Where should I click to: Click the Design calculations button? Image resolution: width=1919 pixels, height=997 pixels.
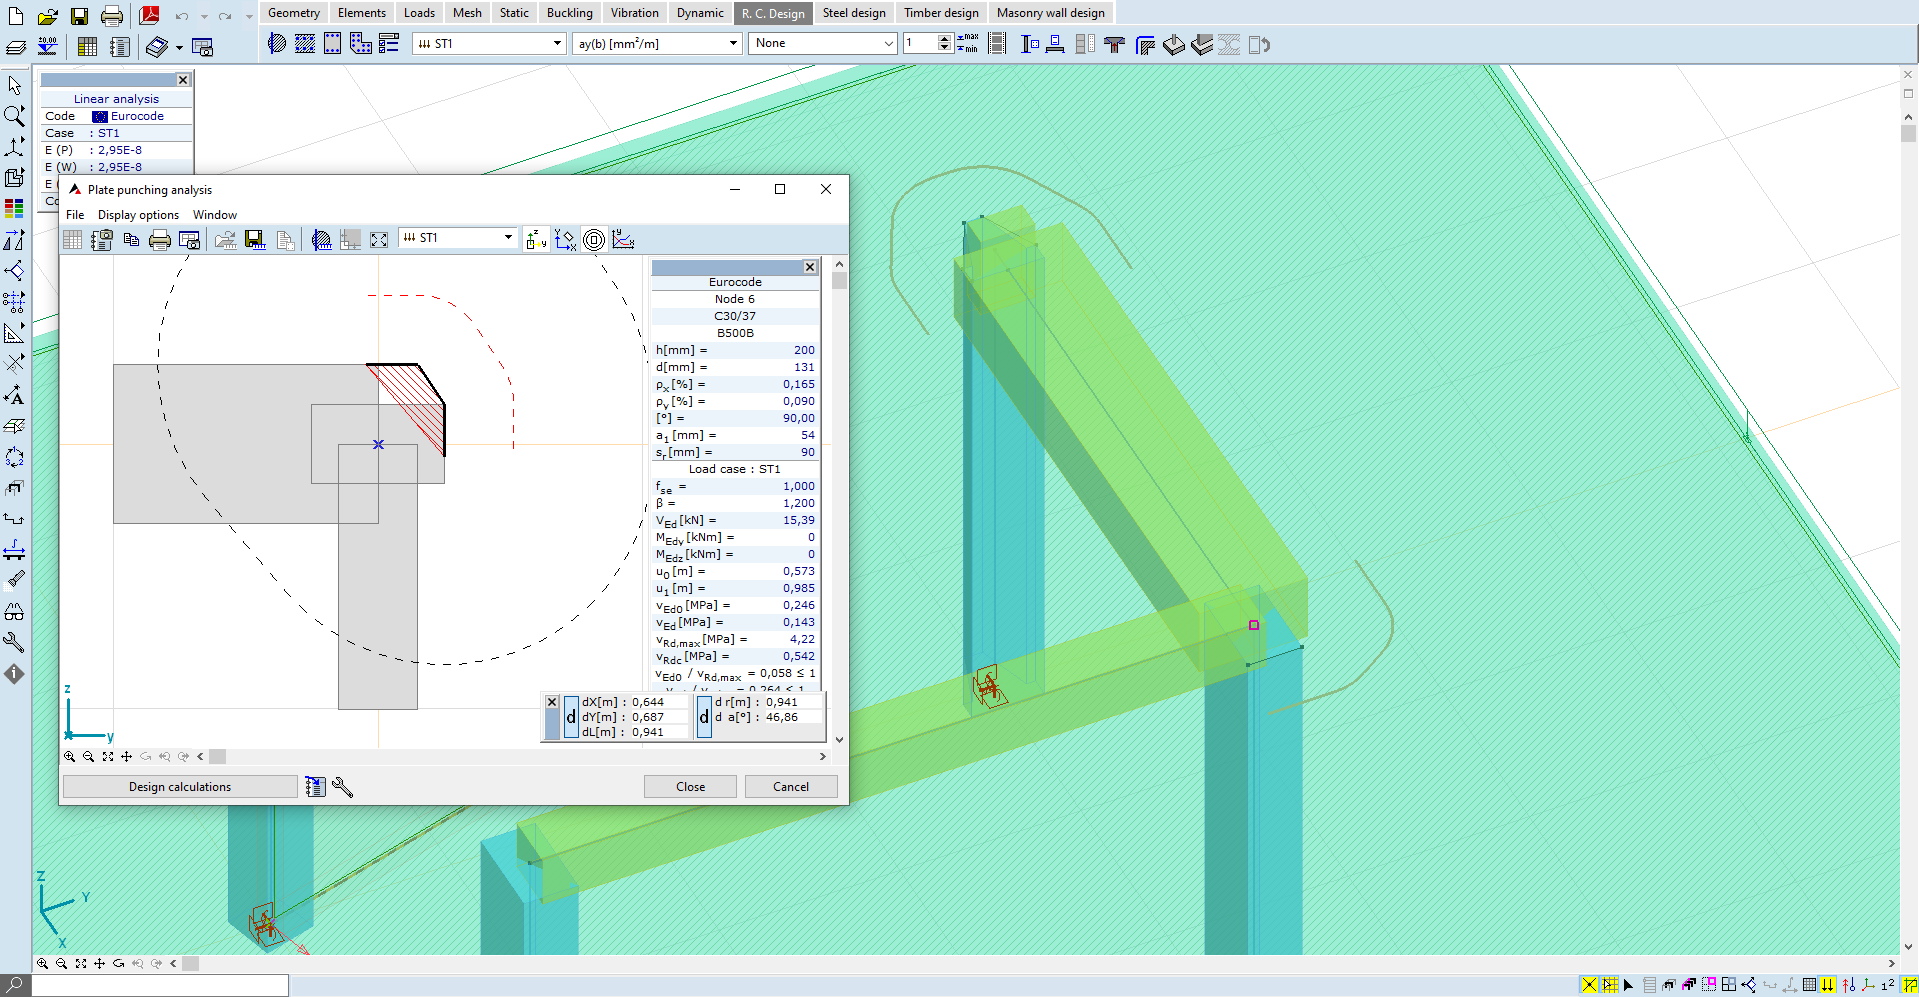tap(180, 787)
